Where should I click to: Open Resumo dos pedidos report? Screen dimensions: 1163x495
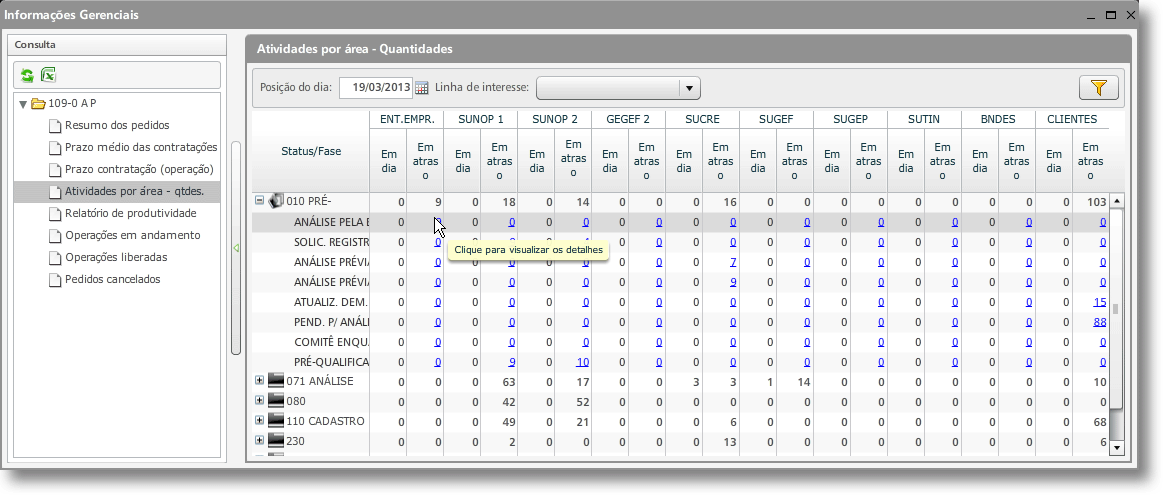tap(117, 125)
